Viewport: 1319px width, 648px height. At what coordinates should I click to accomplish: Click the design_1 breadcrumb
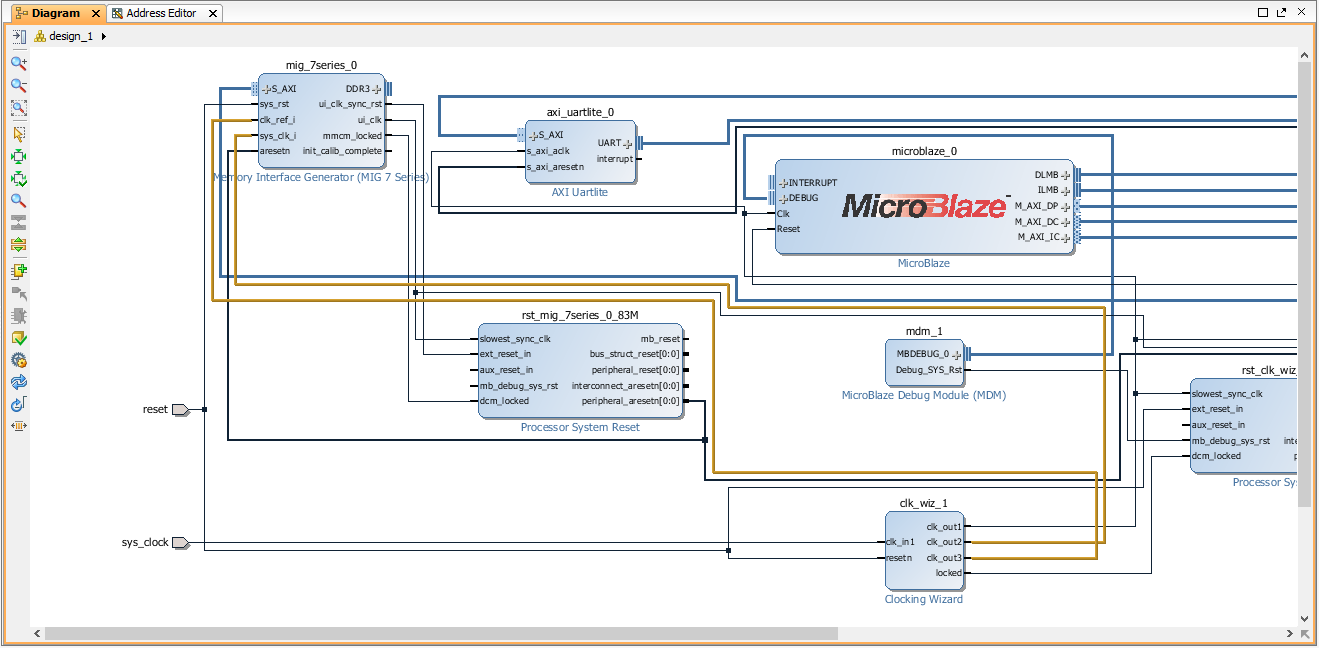point(70,36)
